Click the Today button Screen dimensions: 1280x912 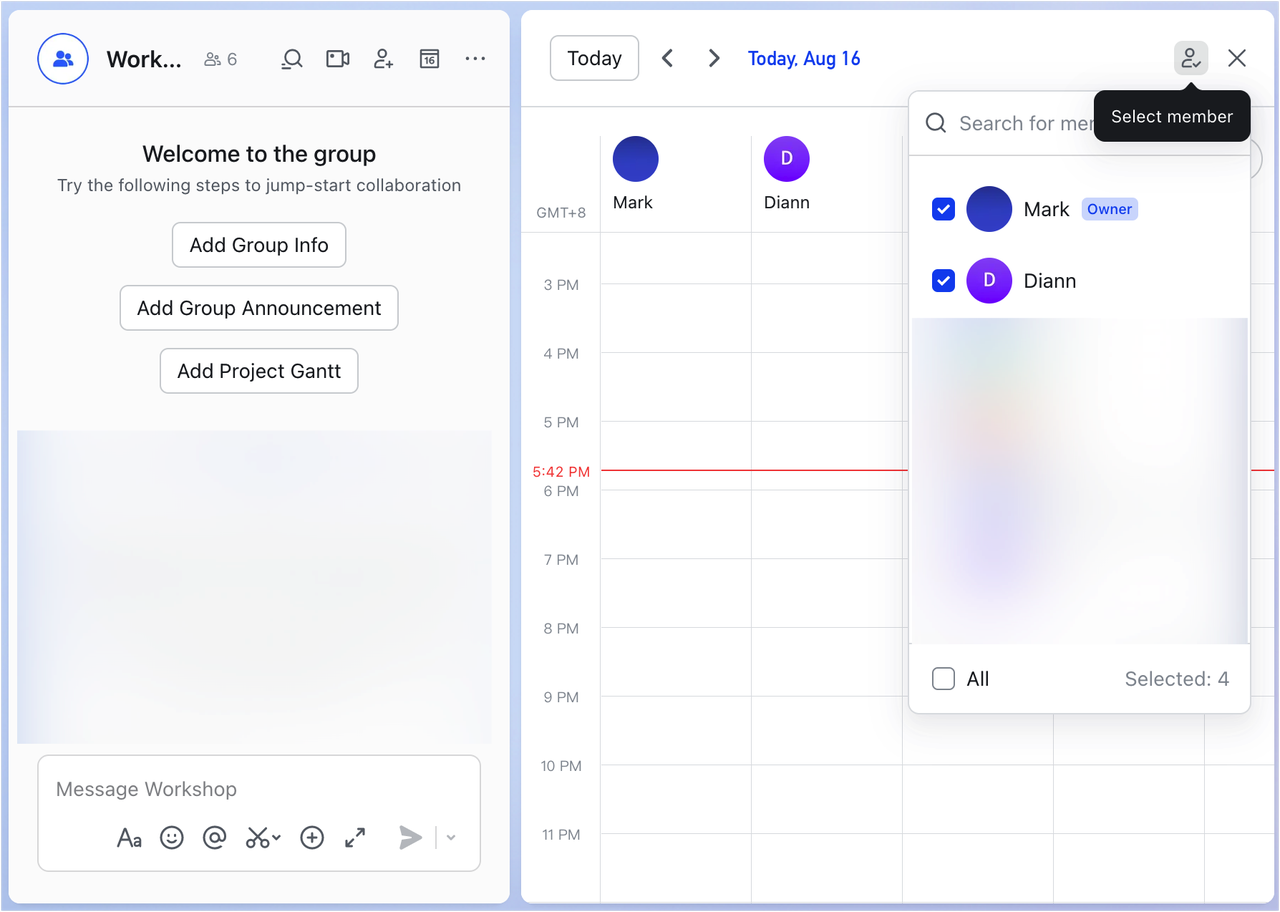(x=594, y=58)
